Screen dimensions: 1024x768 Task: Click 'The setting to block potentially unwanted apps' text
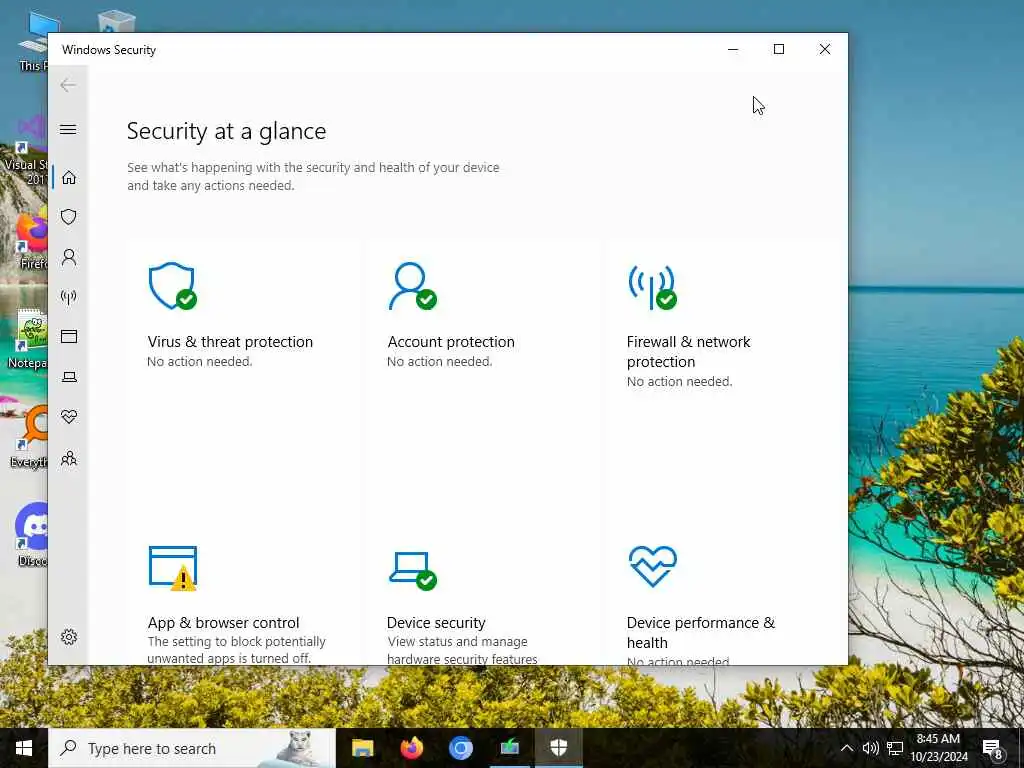236,650
